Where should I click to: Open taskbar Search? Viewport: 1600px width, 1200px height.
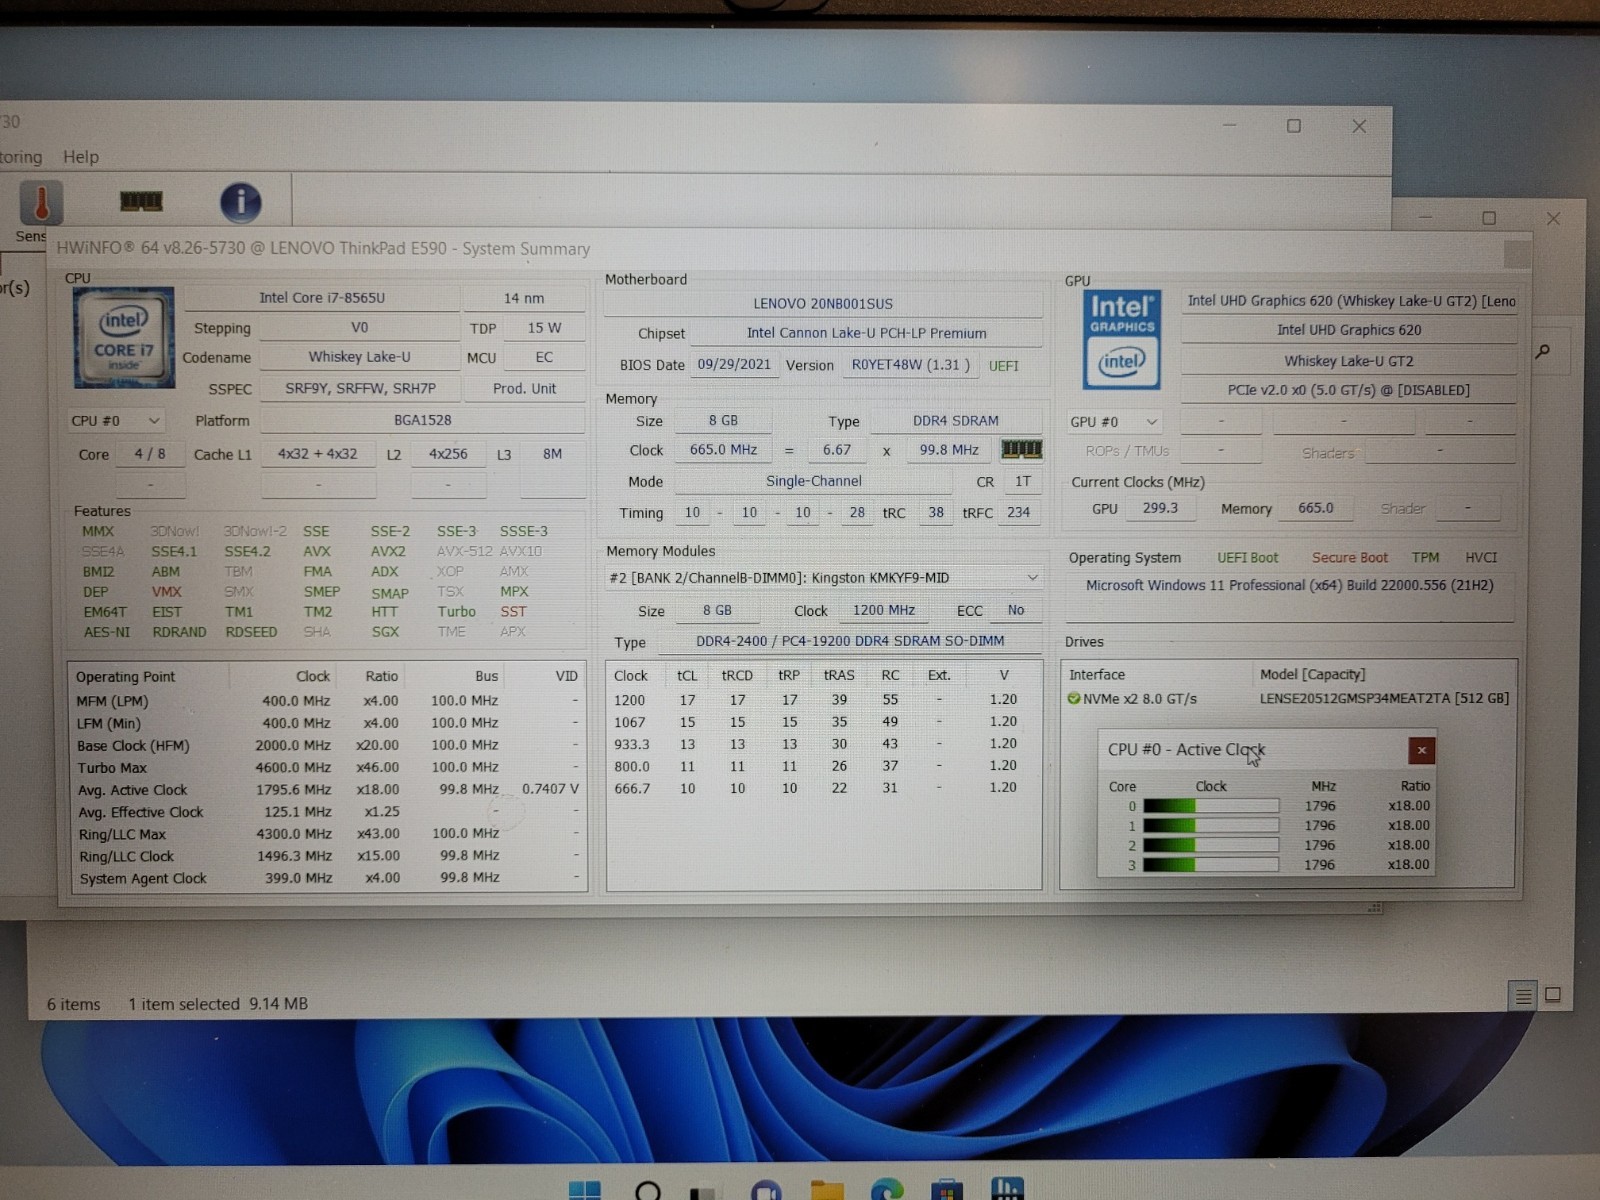[x=648, y=1190]
